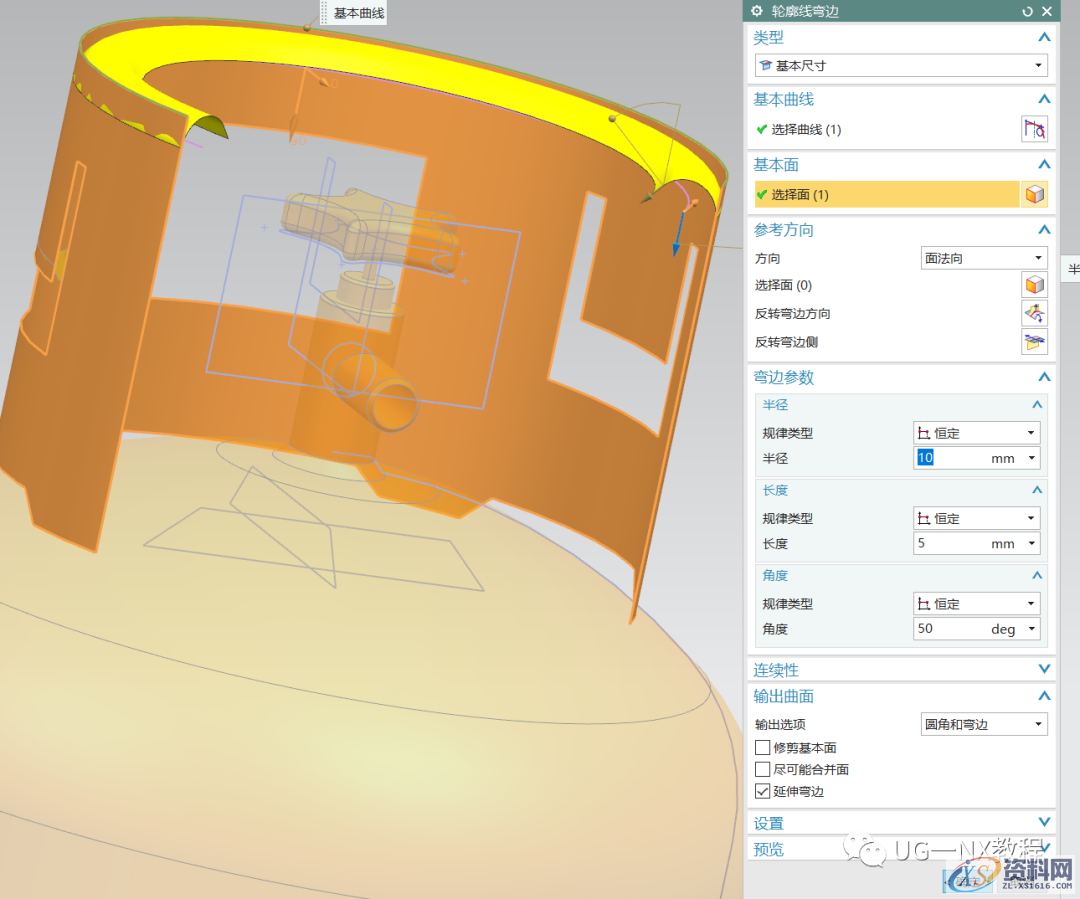Open the 类型 dropdown showing 基本尺寸
The image size is (1080, 899).
coord(900,66)
